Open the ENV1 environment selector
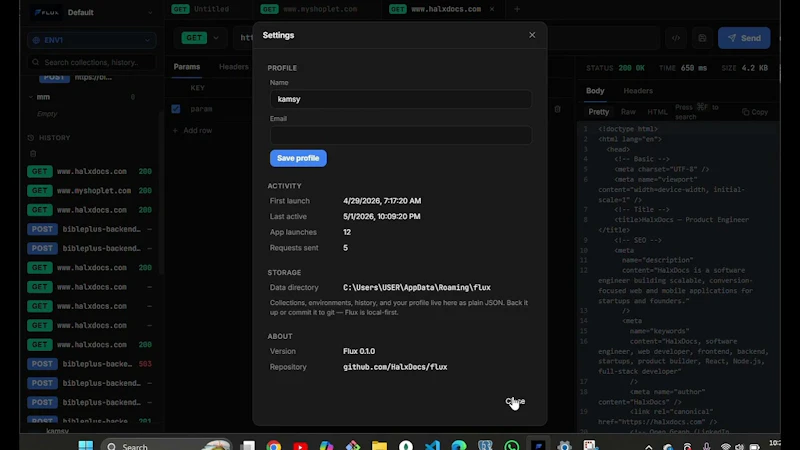Image resolution: width=800 pixels, height=450 pixels. 92,40
